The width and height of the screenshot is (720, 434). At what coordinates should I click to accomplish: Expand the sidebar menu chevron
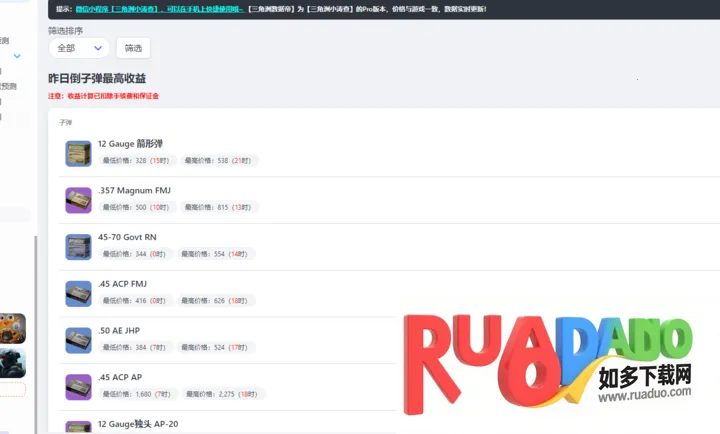[x=17, y=56]
